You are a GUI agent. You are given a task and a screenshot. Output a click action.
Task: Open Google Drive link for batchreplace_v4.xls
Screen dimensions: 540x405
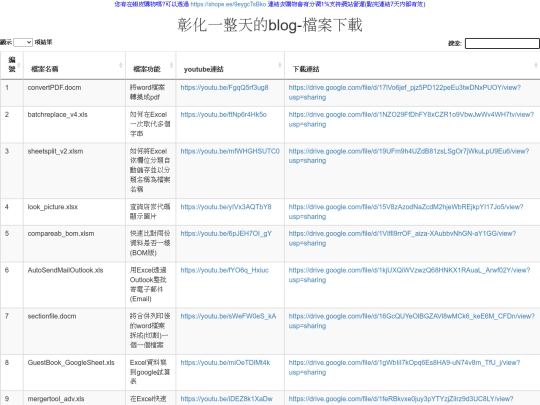point(411,119)
